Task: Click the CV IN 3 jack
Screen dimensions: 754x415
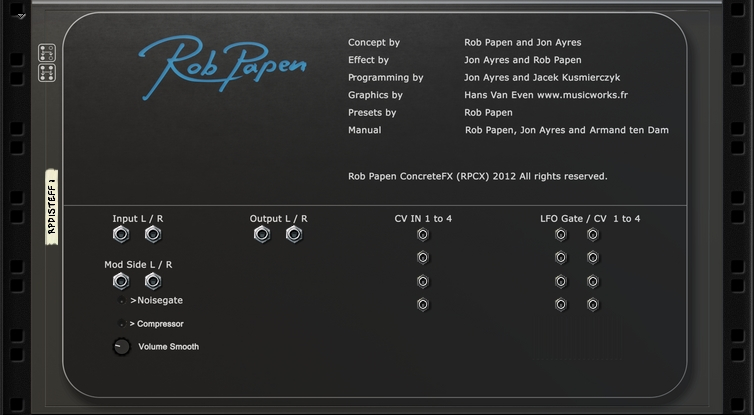Action: click(423, 281)
